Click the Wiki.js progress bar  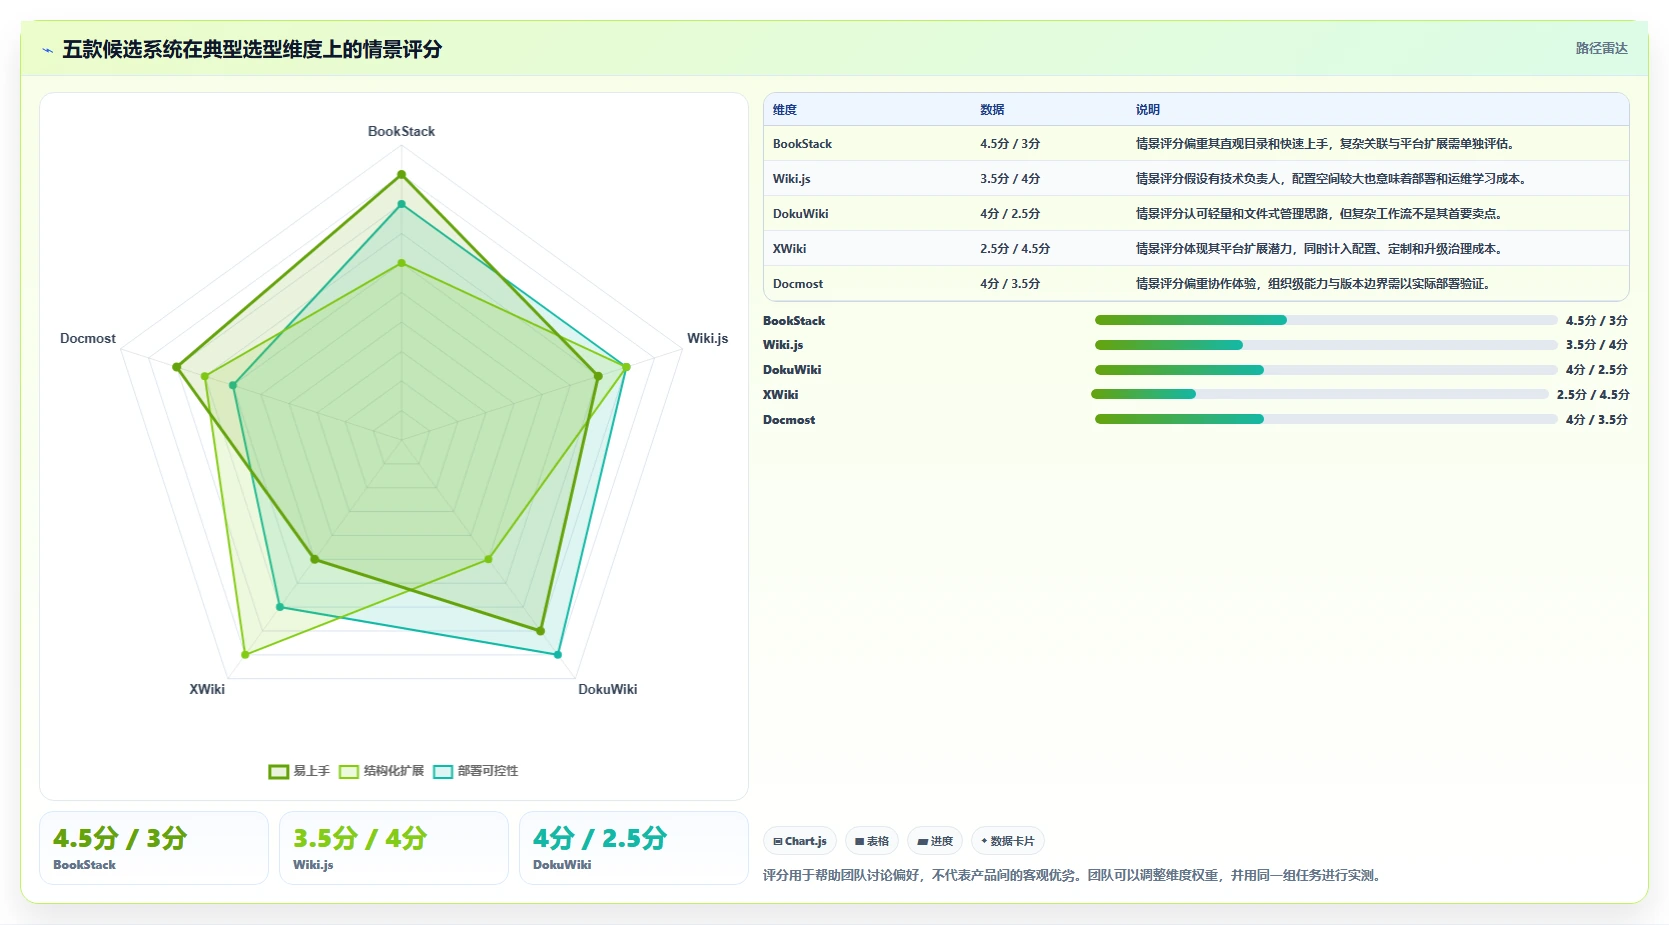(1326, 345)
